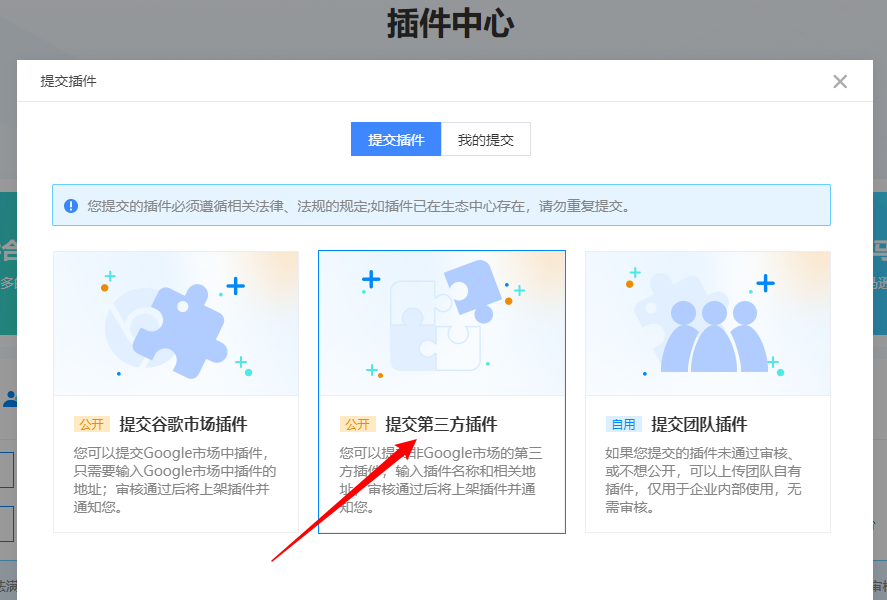Screen dimensions: 887x600
Task: Click the third-party jigsaw puzzle illustration
Action: coord(441,322)
